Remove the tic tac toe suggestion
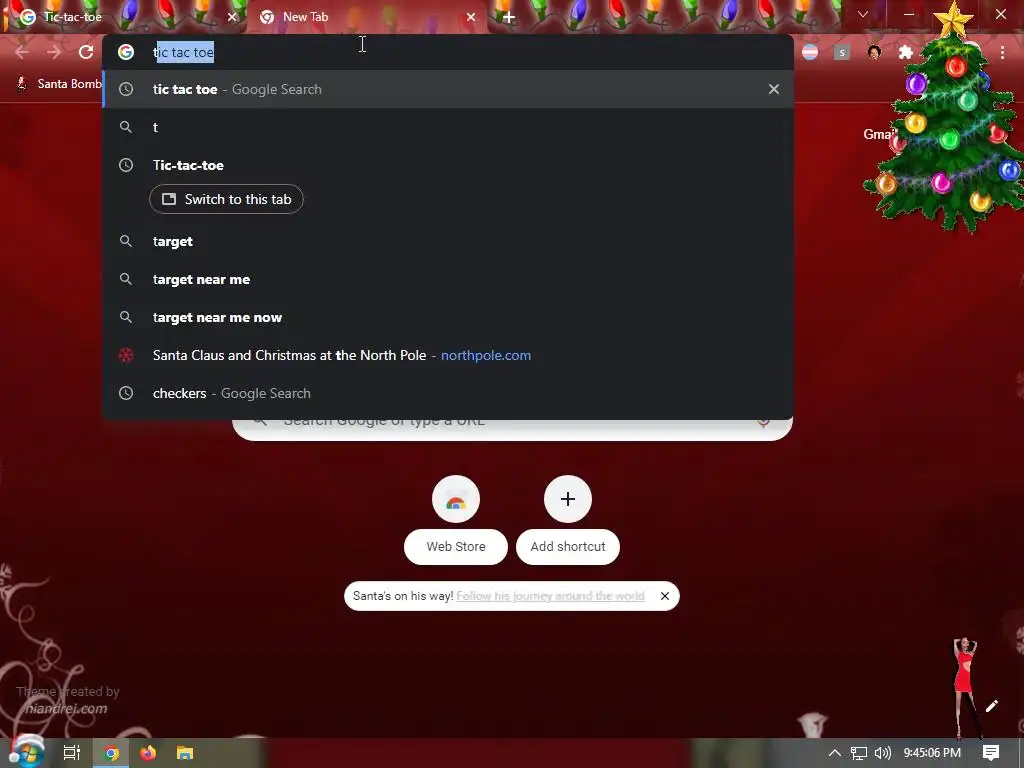The width and height of the screenshot is (1024, 768). (773, 89)
